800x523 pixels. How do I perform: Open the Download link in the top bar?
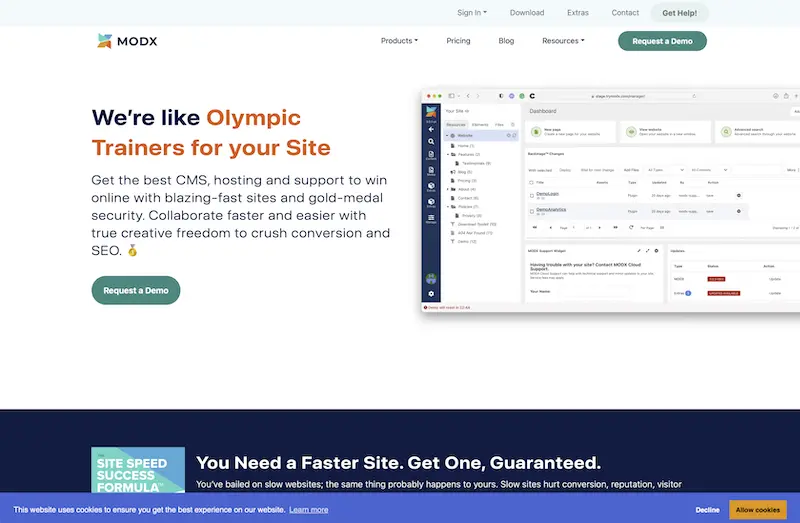coord(527,13)
